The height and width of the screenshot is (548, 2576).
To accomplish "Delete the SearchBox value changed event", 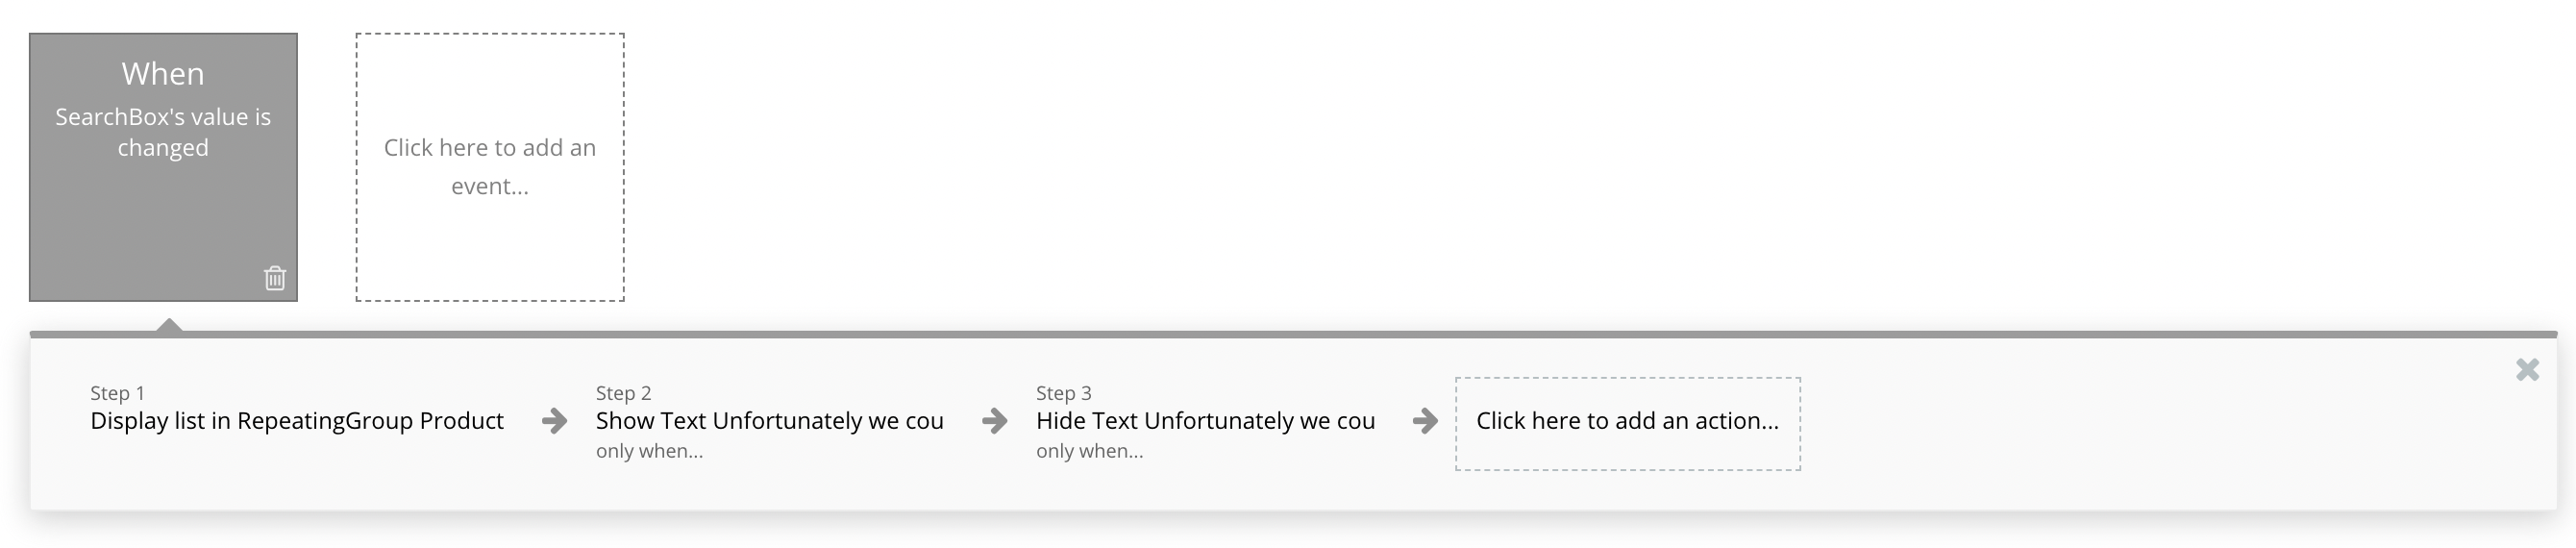I will (x=275, y=278).
